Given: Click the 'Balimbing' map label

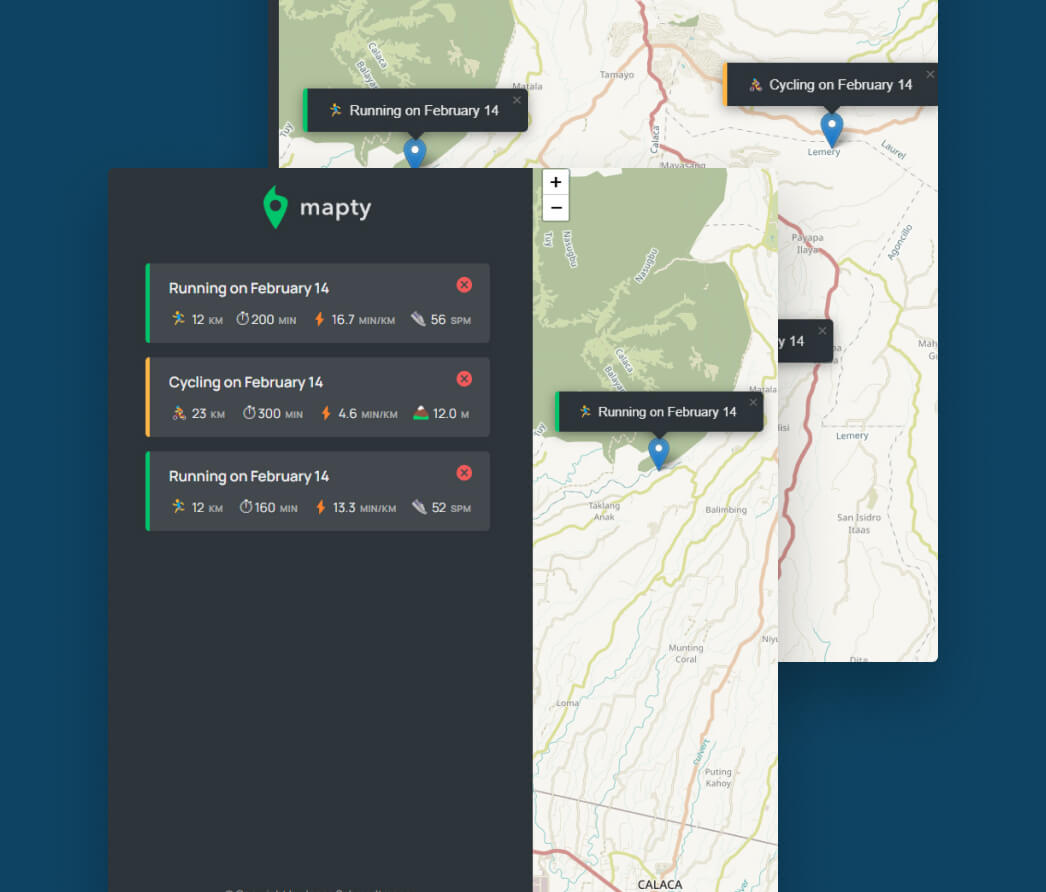Looking at the screenshot, I should pyautogui.click(x=726, y=510).
